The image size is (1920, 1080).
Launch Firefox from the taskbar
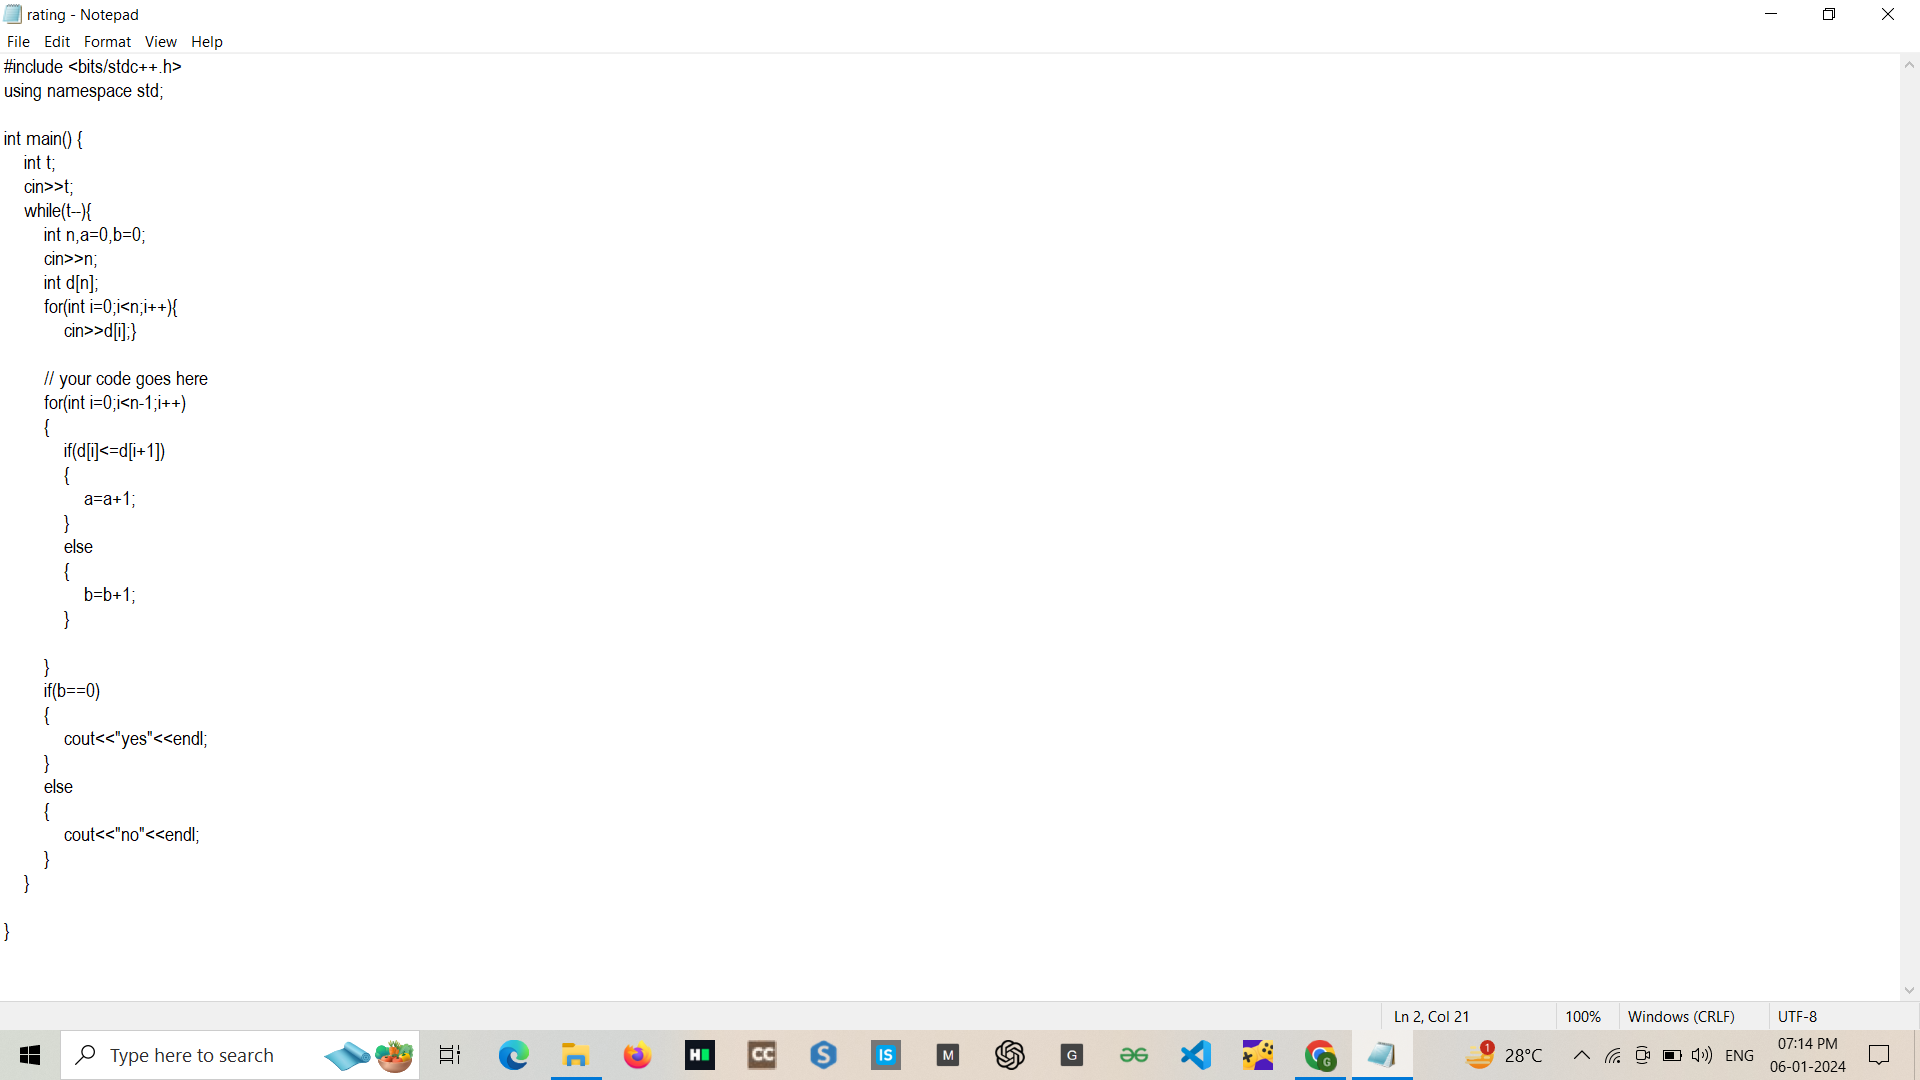point(637,1055)
